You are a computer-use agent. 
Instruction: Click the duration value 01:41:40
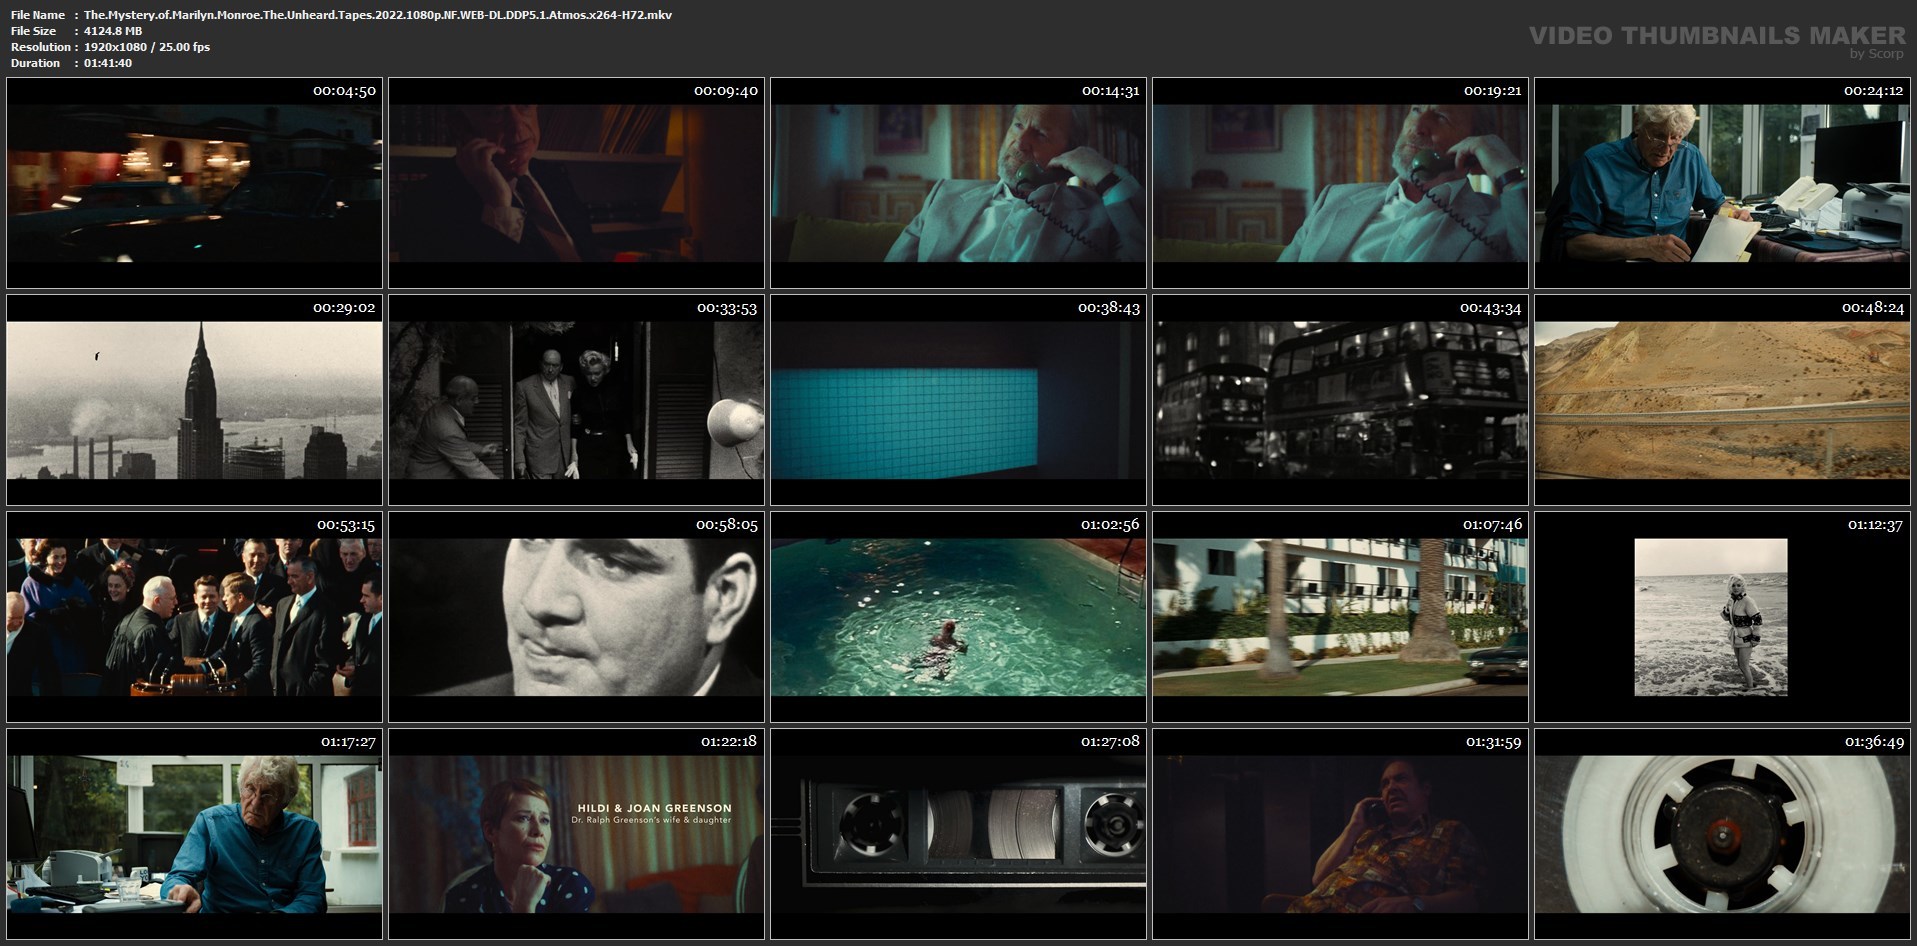click(x=108, y=63)
